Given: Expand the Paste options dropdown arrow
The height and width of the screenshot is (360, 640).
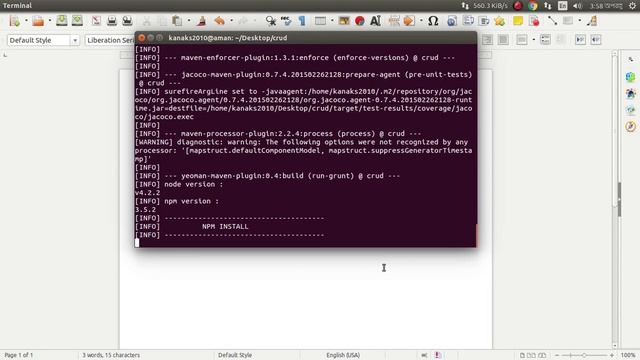Looking at the screenshot, I should pos(189,21).
